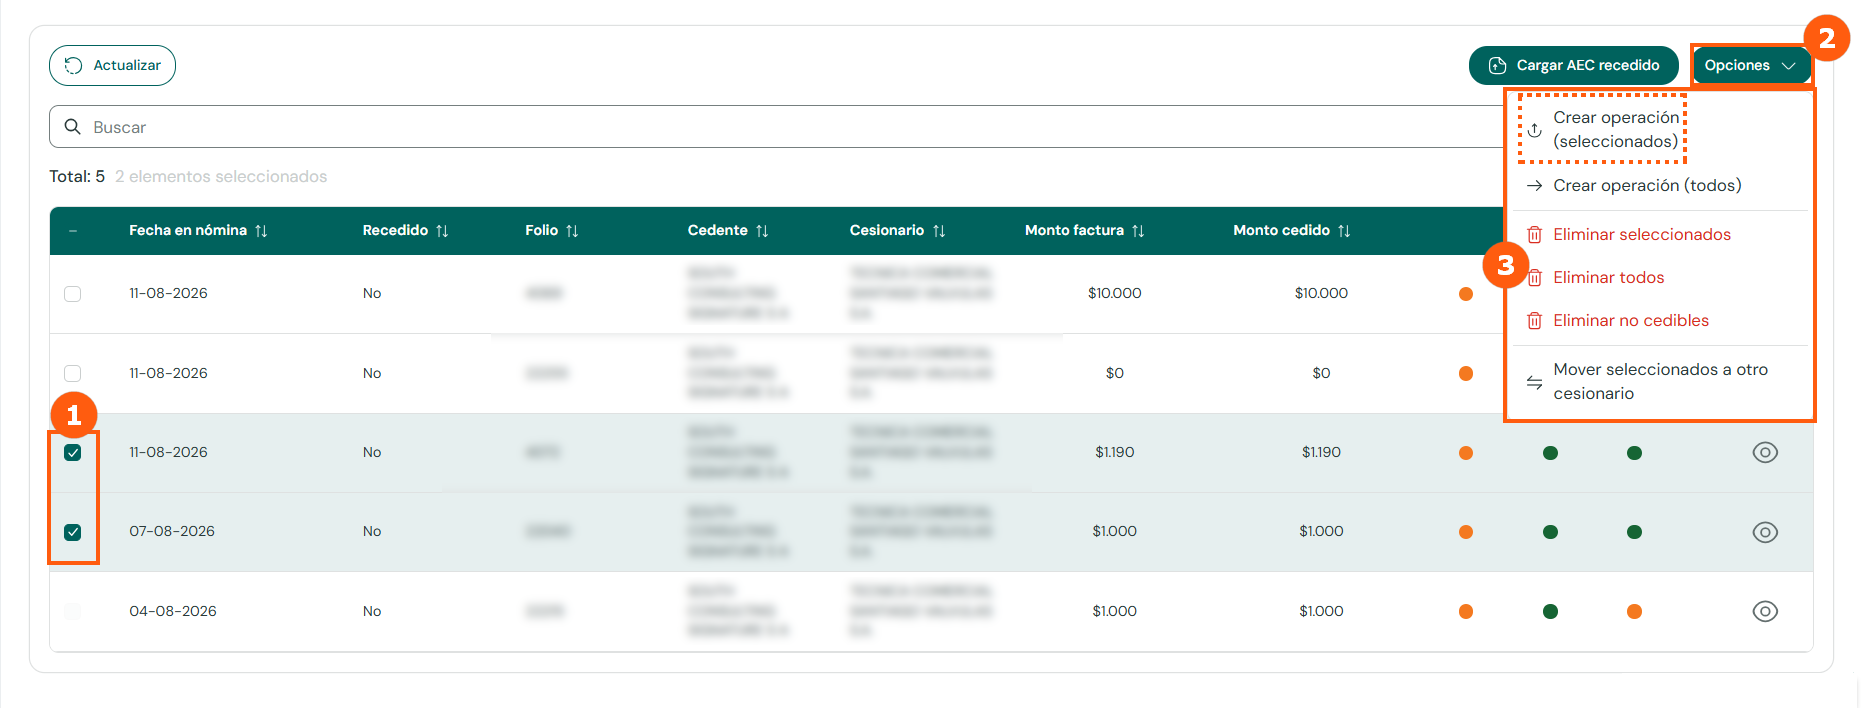Screen dimensions: 1861x708
Task: Toggle the header select-all checkbox
Action: pyautogui.click(x=73, y=231)
